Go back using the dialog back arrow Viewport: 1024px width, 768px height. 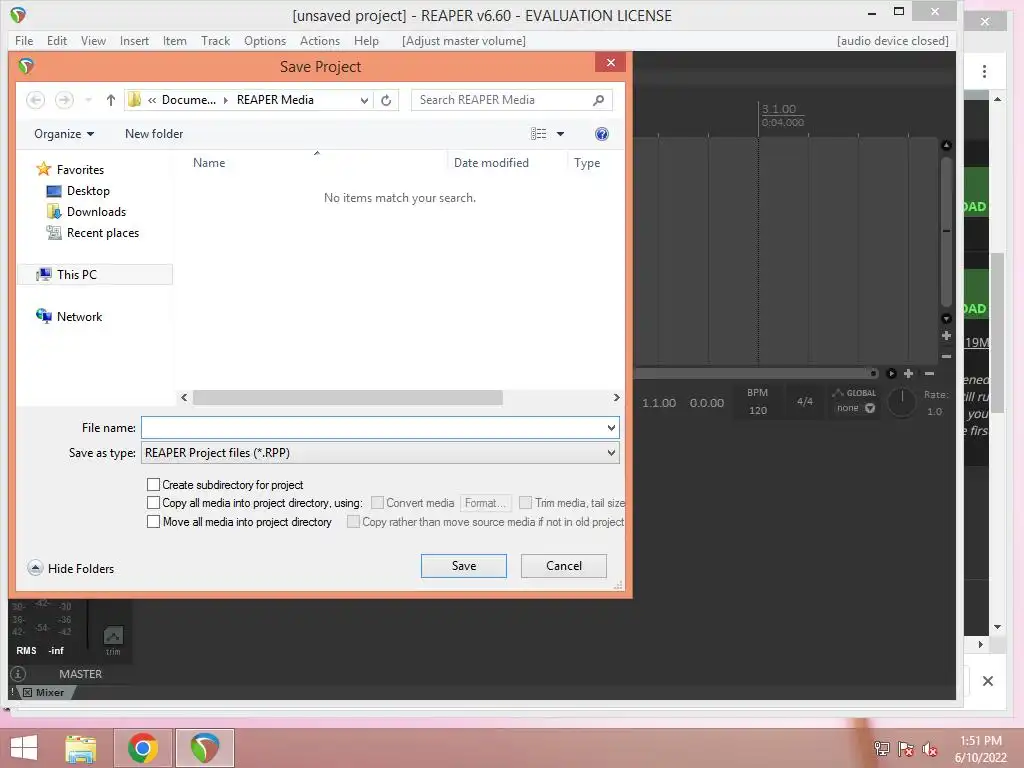(x=35, y=100)
